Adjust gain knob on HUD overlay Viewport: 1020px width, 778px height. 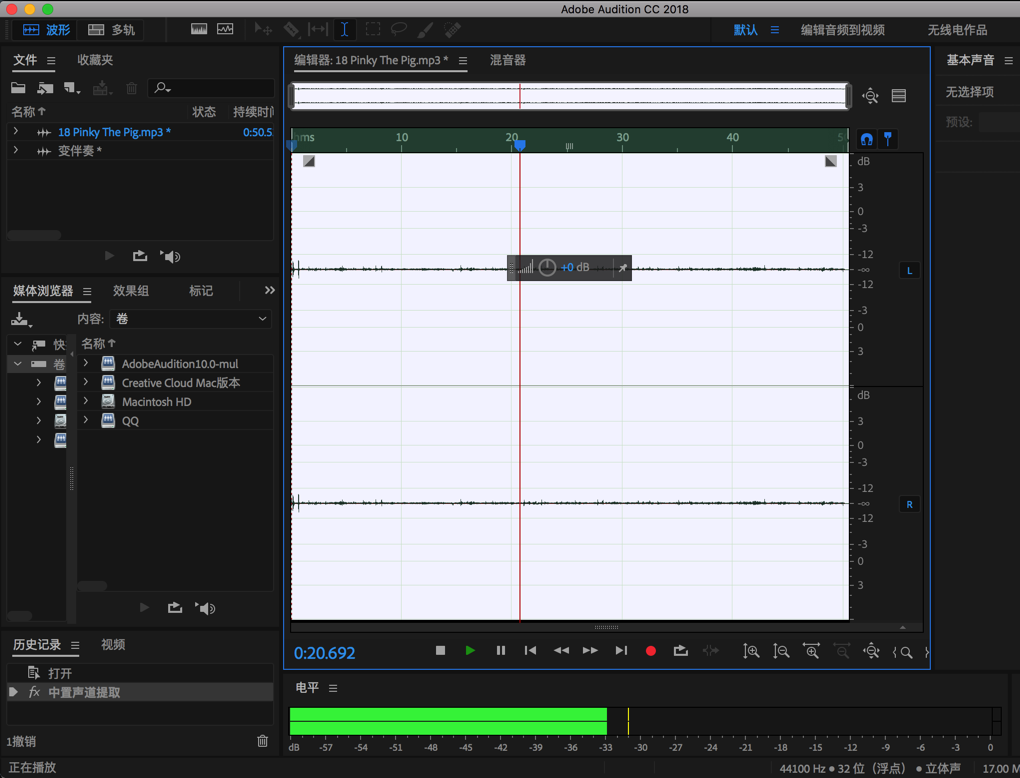pyautogui.click(x=547, y=267)
